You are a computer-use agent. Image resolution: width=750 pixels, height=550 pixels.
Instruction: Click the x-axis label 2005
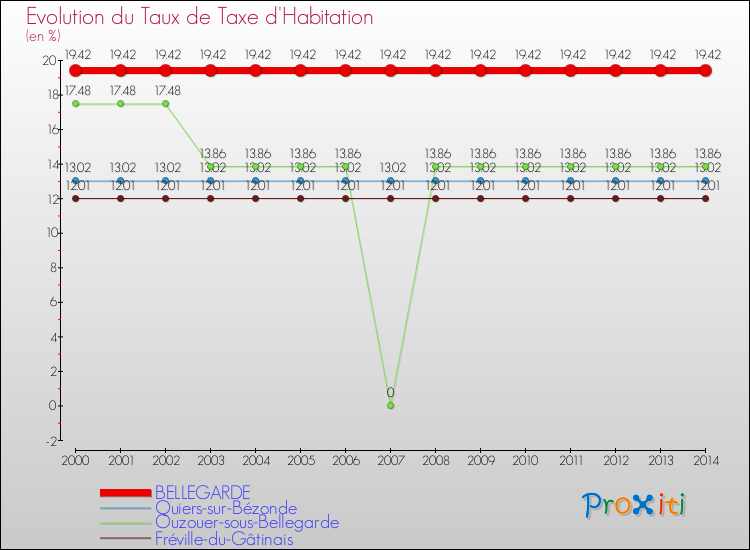[300, 461]
